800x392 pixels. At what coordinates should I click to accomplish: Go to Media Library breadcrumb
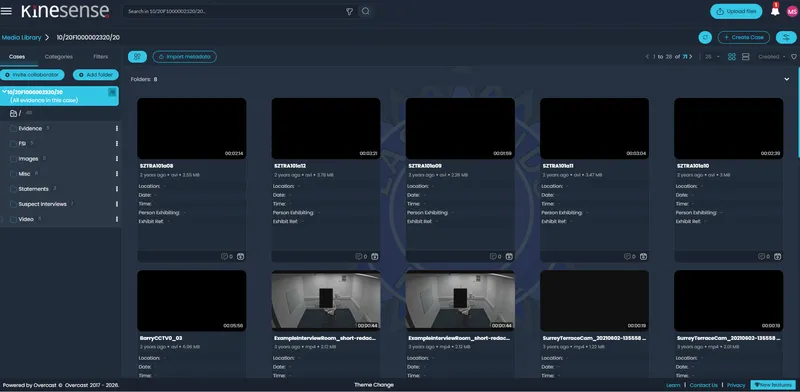coord(21,37)
